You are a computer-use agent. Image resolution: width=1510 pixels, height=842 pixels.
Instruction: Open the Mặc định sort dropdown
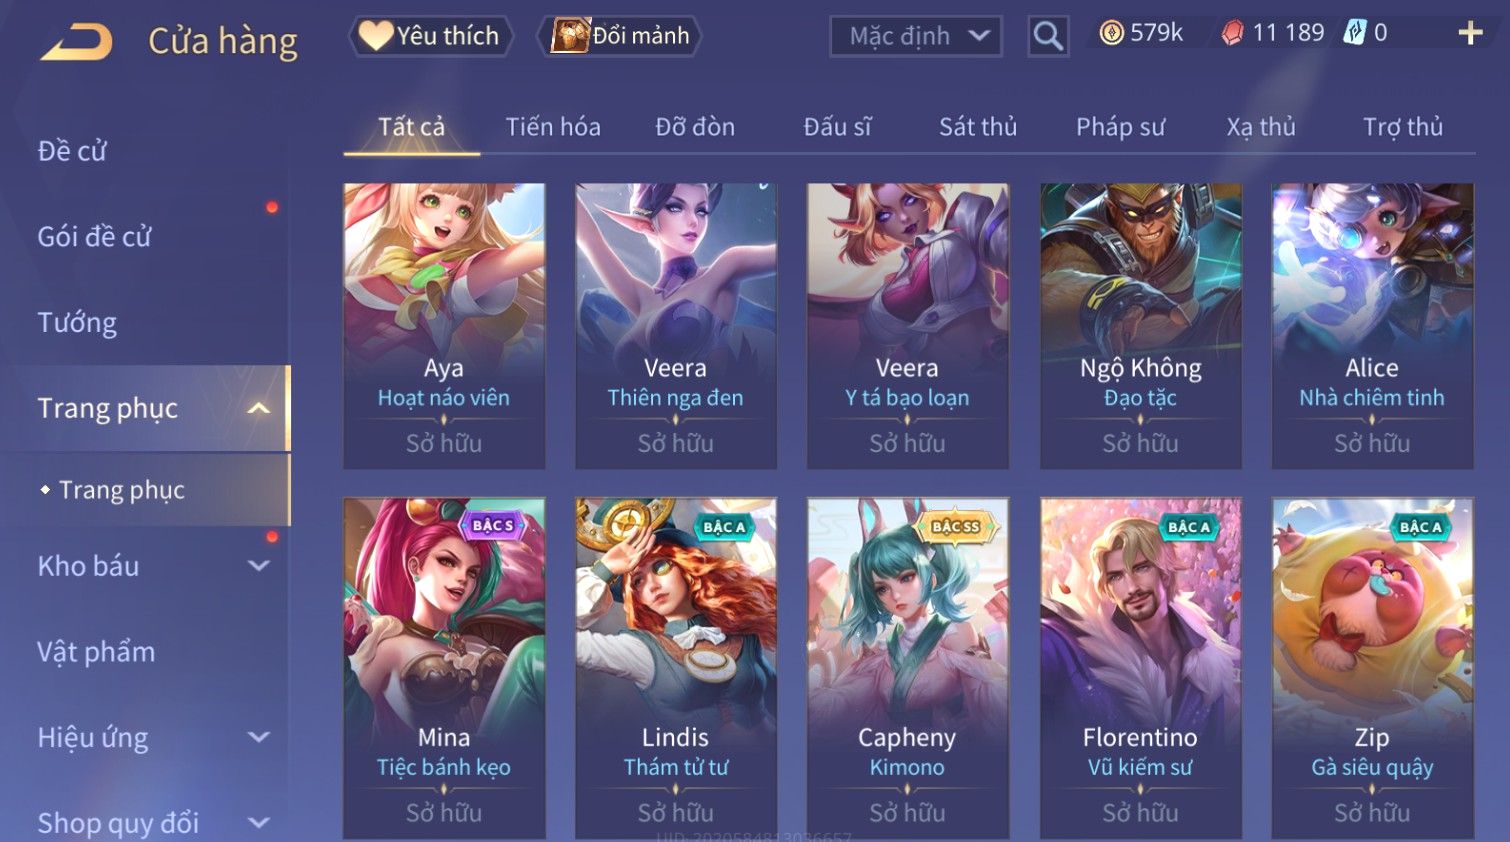click(915, 36)
